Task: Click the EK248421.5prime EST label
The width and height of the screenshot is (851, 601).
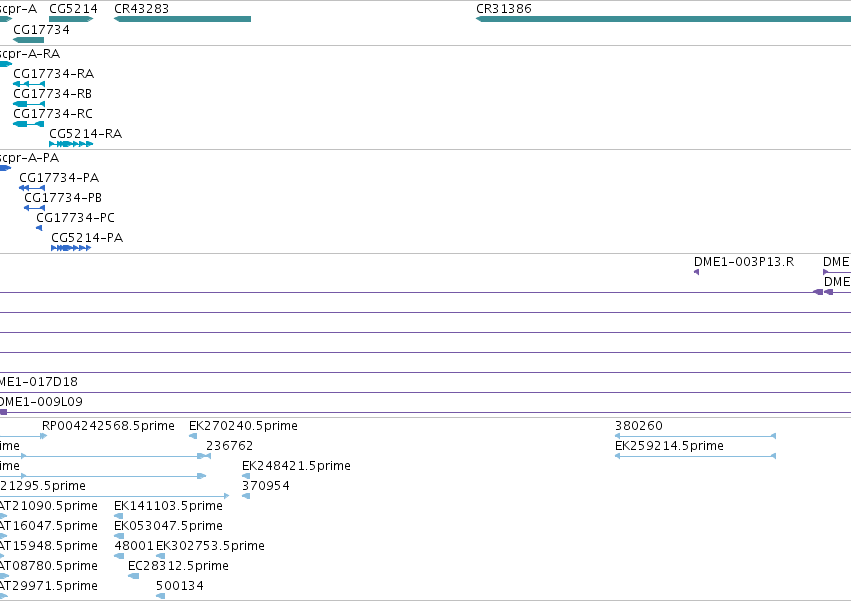Action: (x=296, y=466)
